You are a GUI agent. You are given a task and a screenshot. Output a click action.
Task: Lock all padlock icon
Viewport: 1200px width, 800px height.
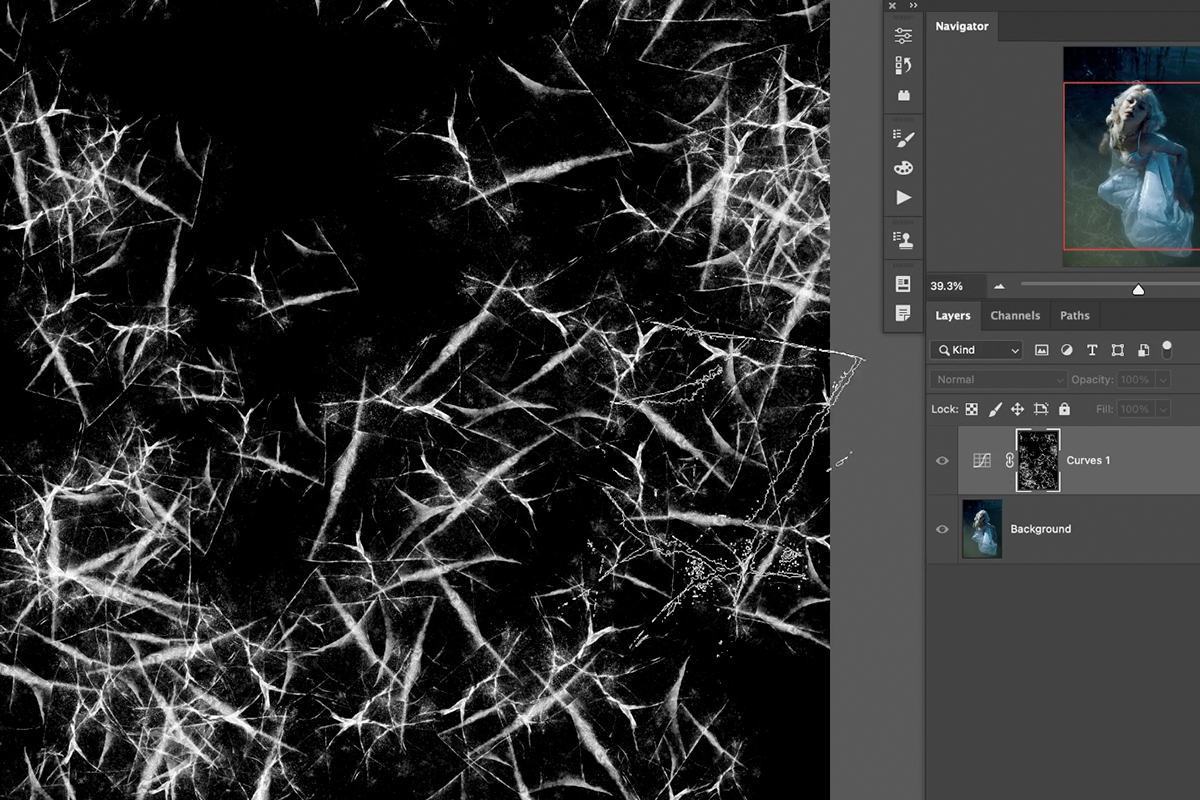tap(1064, 409)
